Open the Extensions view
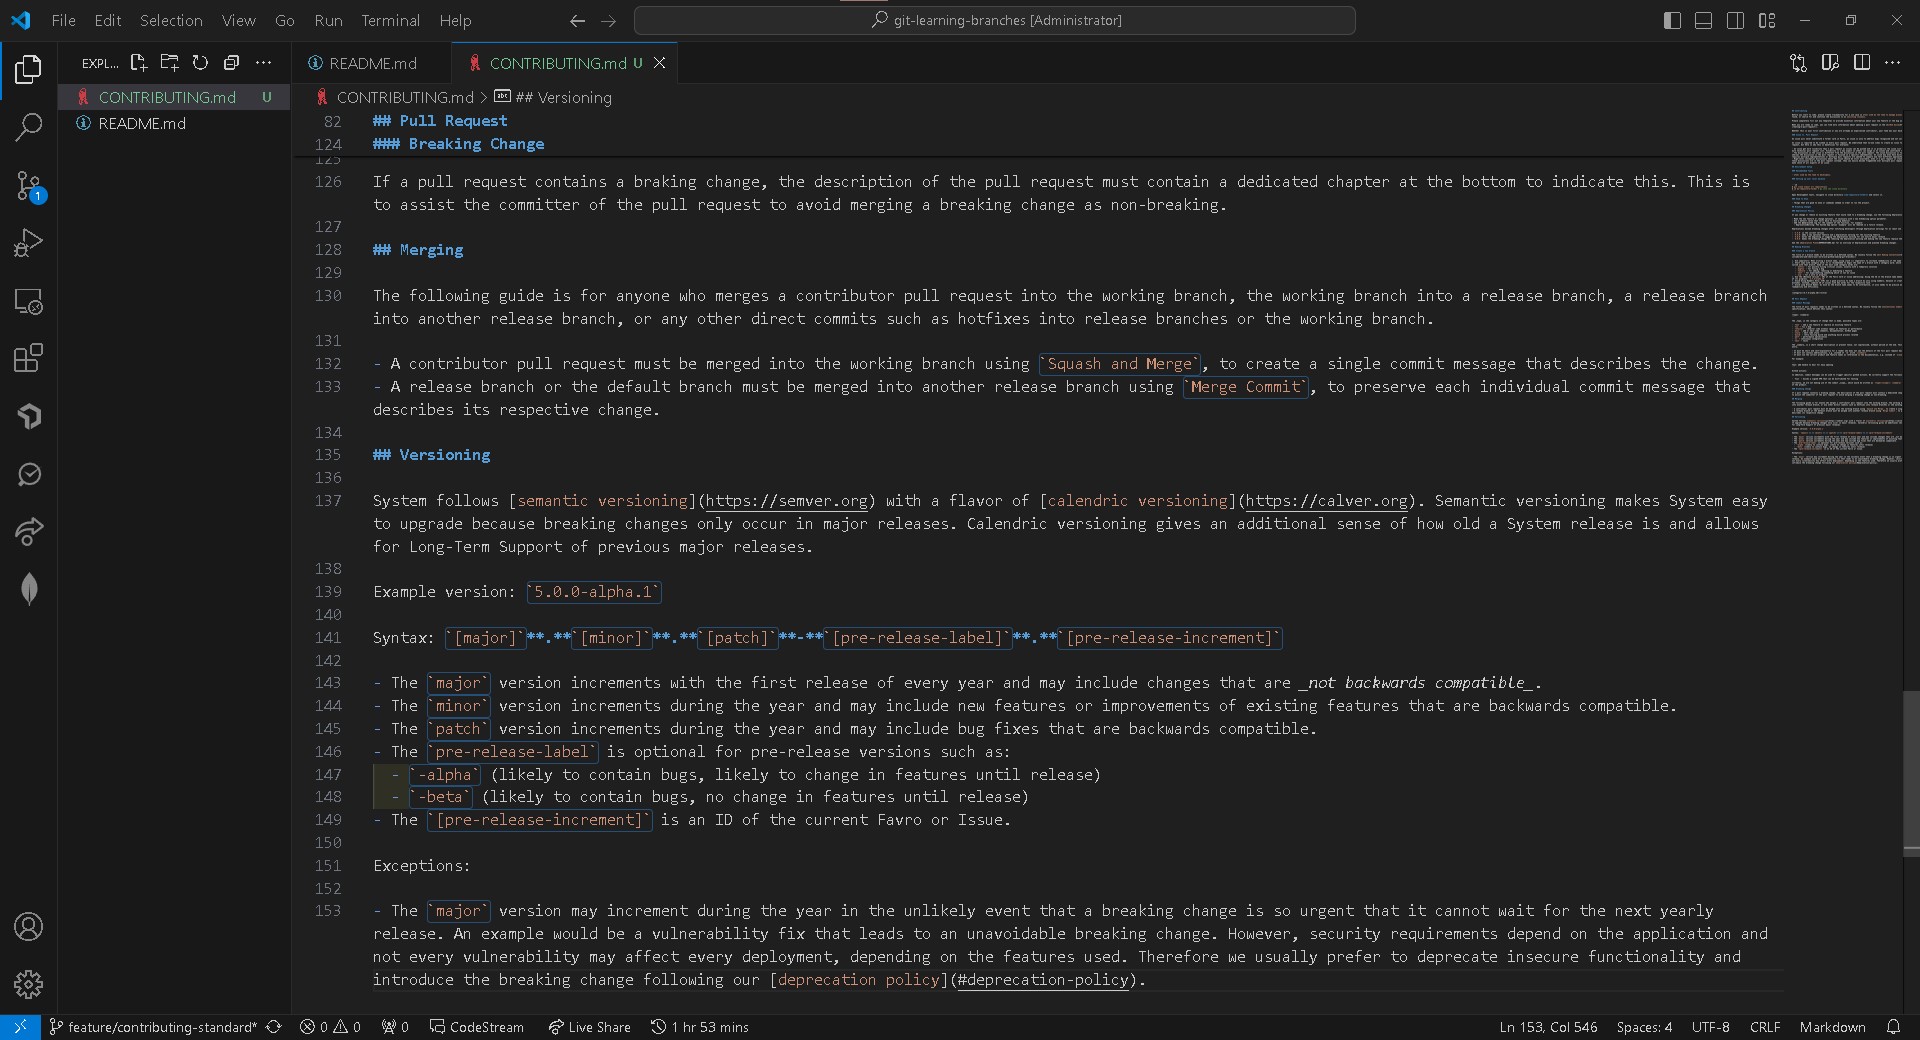The image size is (1920, 1040). point(28,358)
